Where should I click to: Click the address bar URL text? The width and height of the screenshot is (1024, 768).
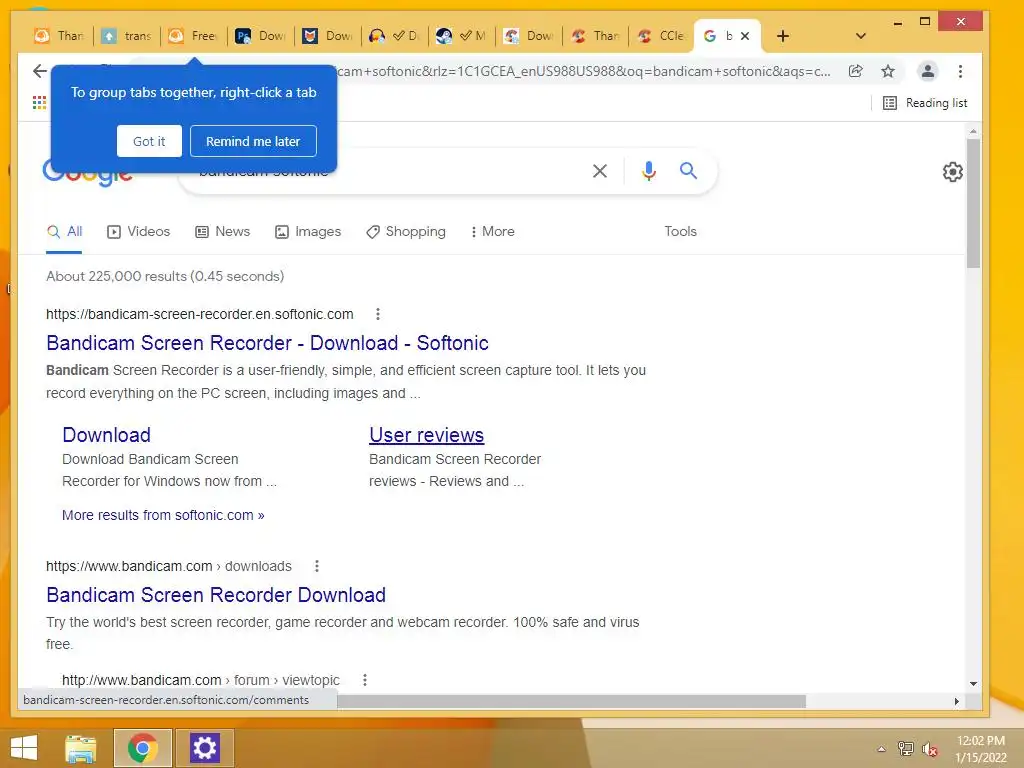click(x=583, y=71)
